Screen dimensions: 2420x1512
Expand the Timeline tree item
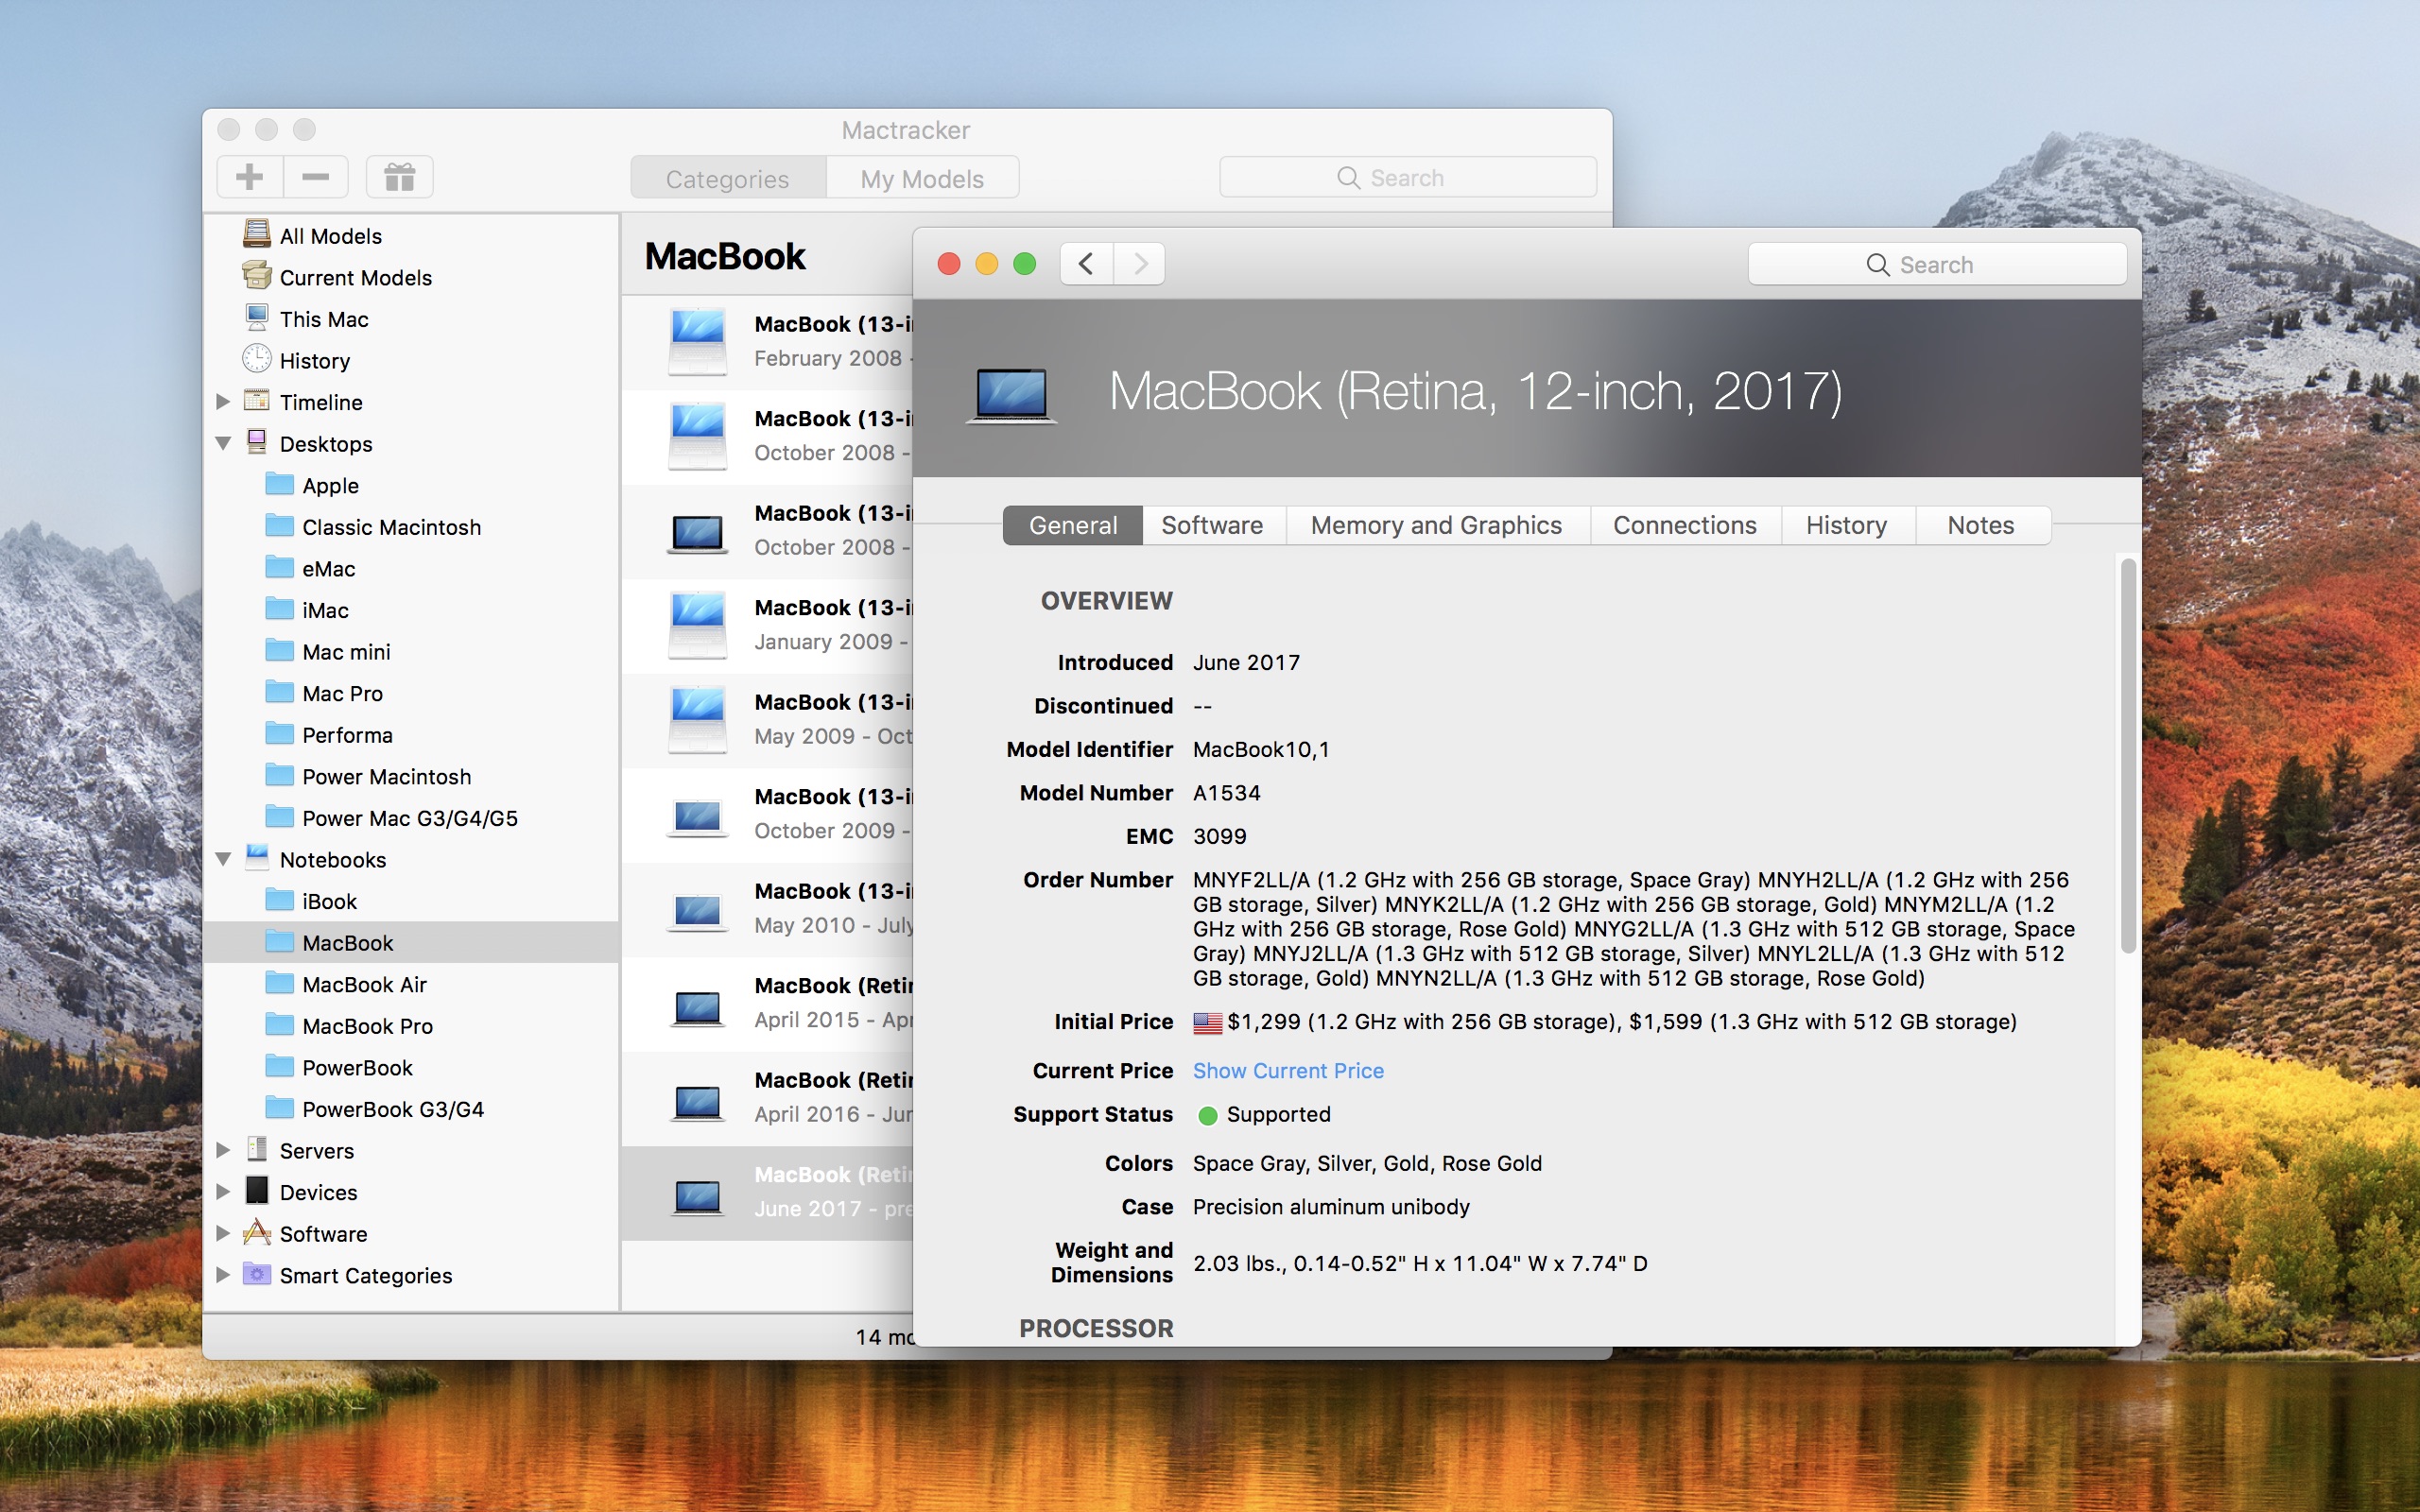(x=223, y=401)
